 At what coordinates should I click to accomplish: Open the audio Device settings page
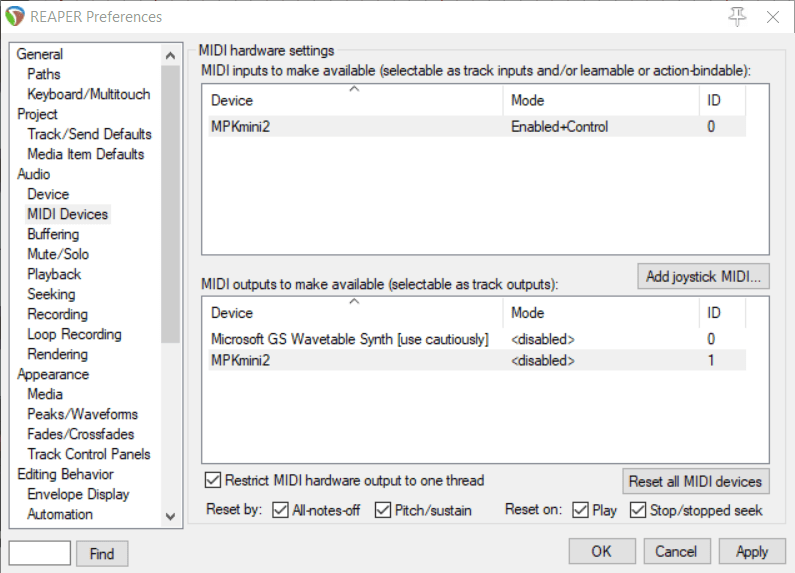click(x=48, y=194)
